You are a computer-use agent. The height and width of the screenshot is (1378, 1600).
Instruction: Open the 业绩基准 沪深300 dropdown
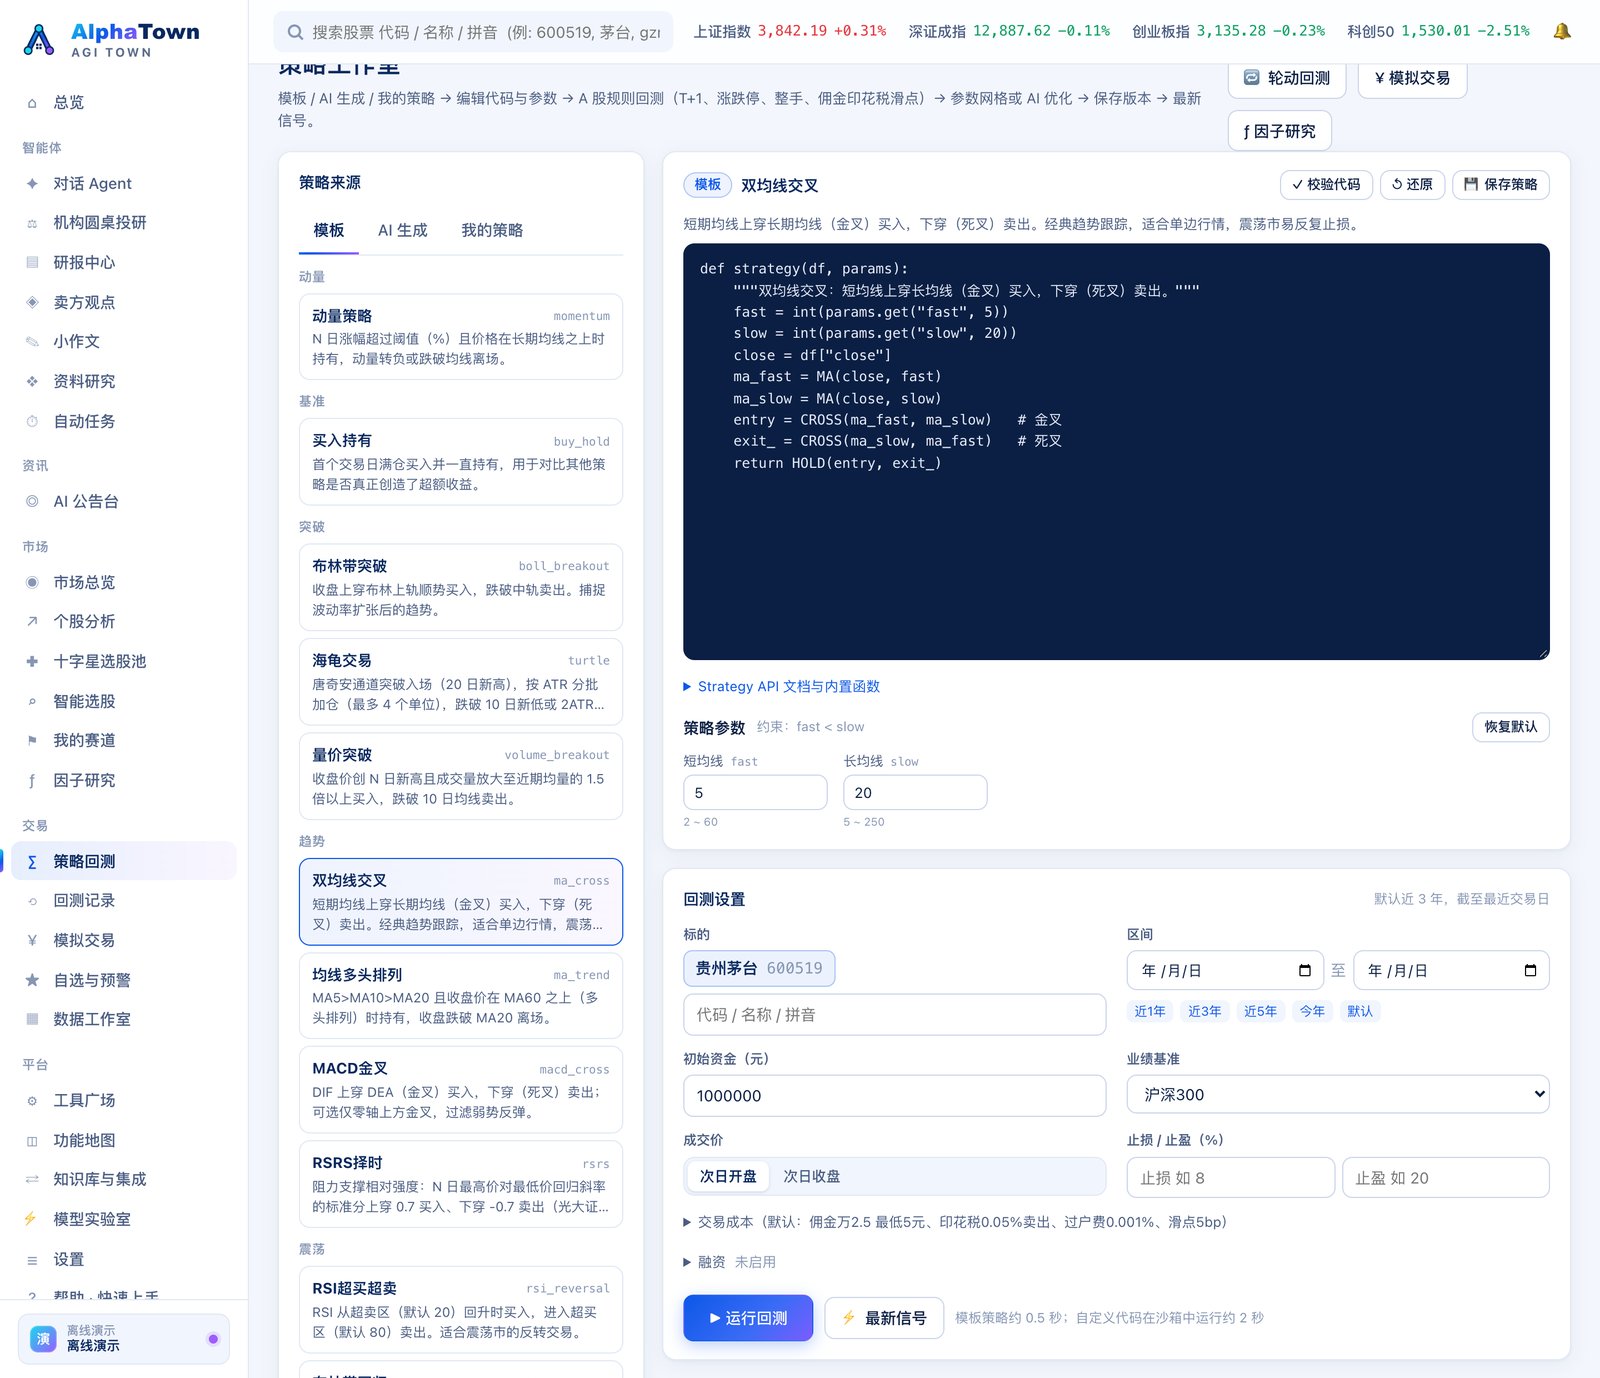coord(1338,1095)
